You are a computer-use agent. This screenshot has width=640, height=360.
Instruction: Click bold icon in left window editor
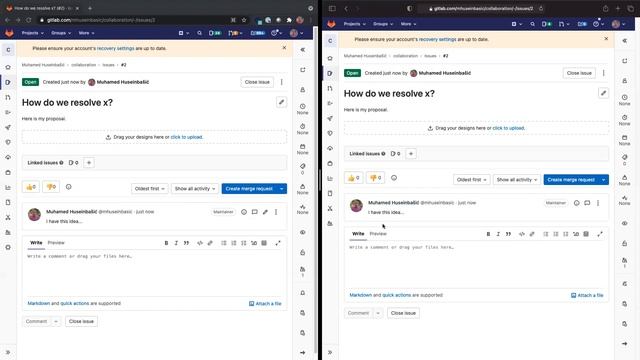tap(166, 243)
